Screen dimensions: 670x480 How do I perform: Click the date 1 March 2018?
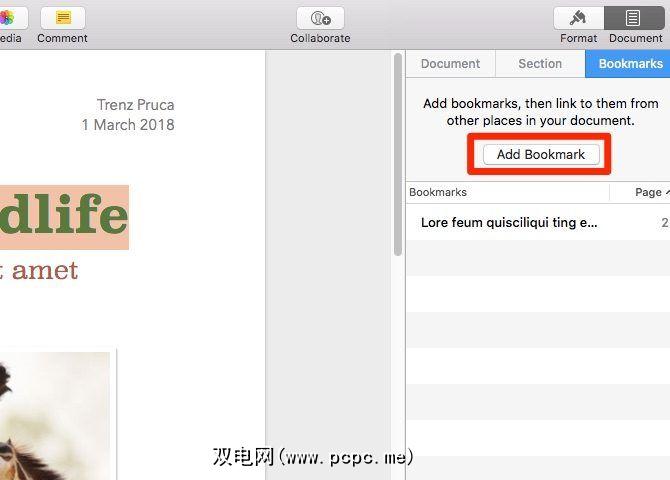128,125
